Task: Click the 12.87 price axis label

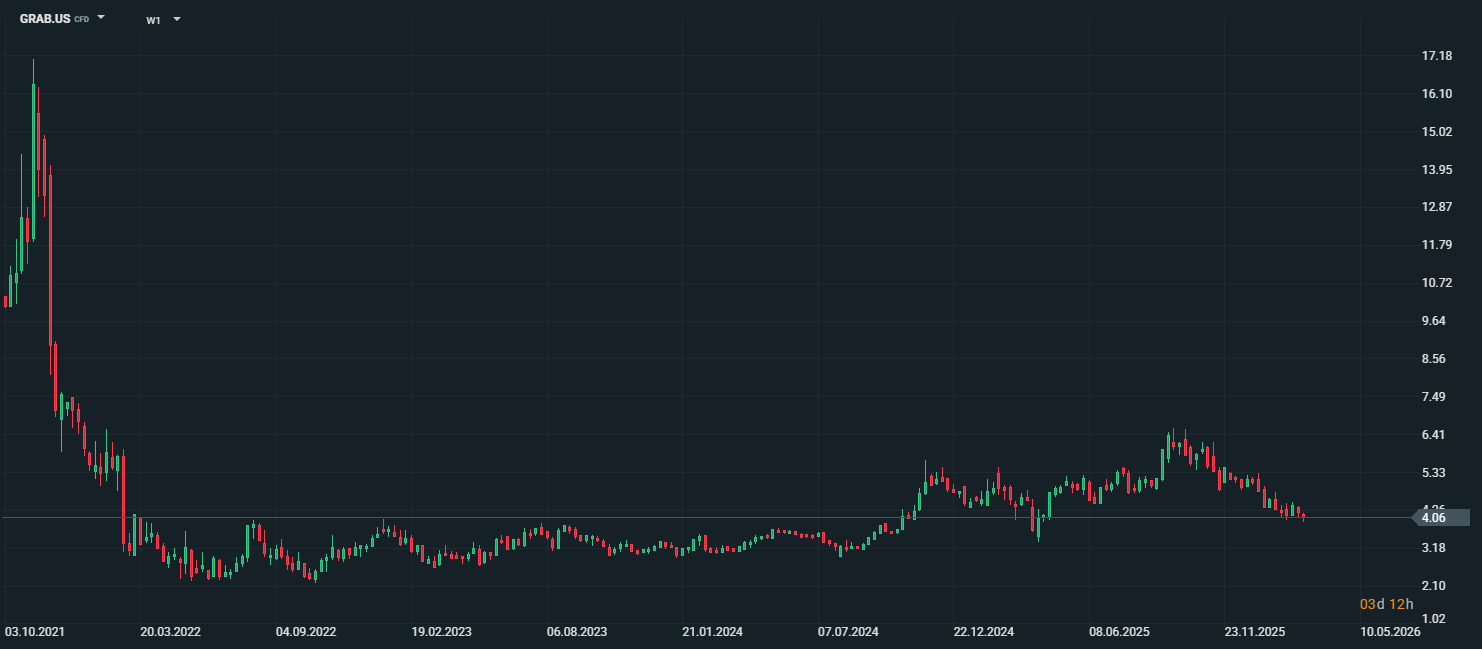Action: click(1436, 207)
